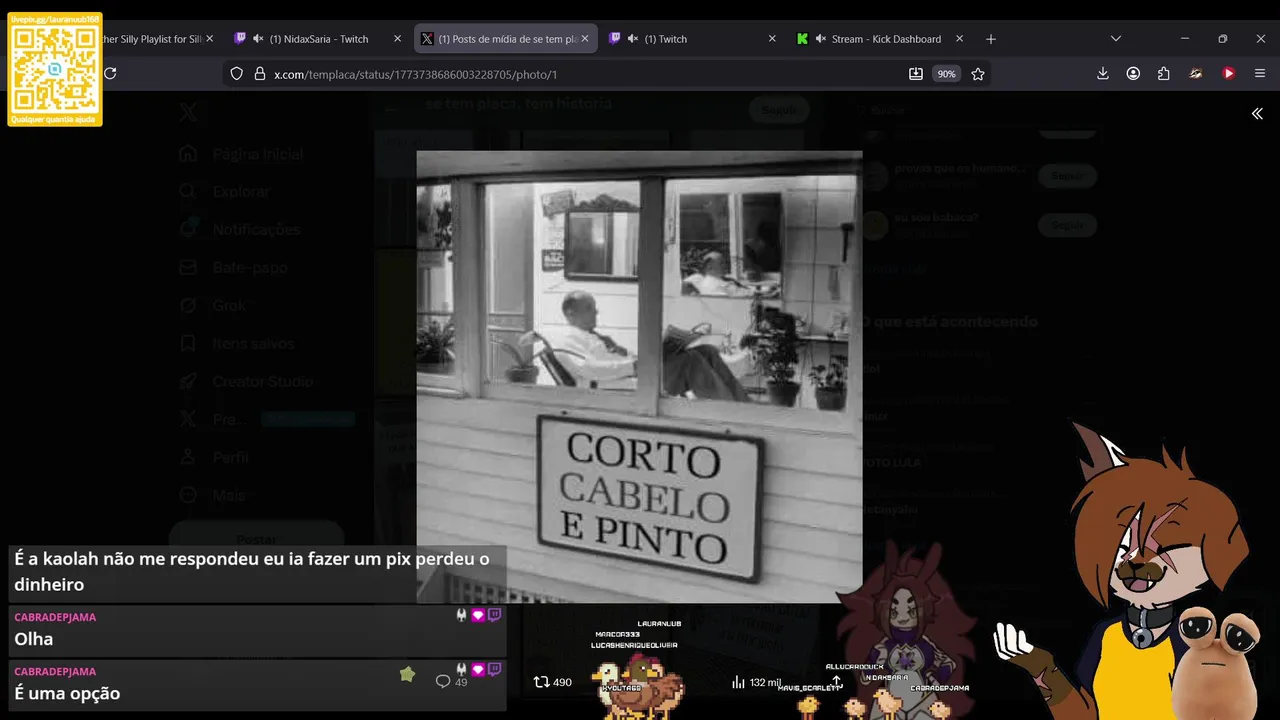Click the envelope icon beside Bate-papo

click(x=188, y=268)
